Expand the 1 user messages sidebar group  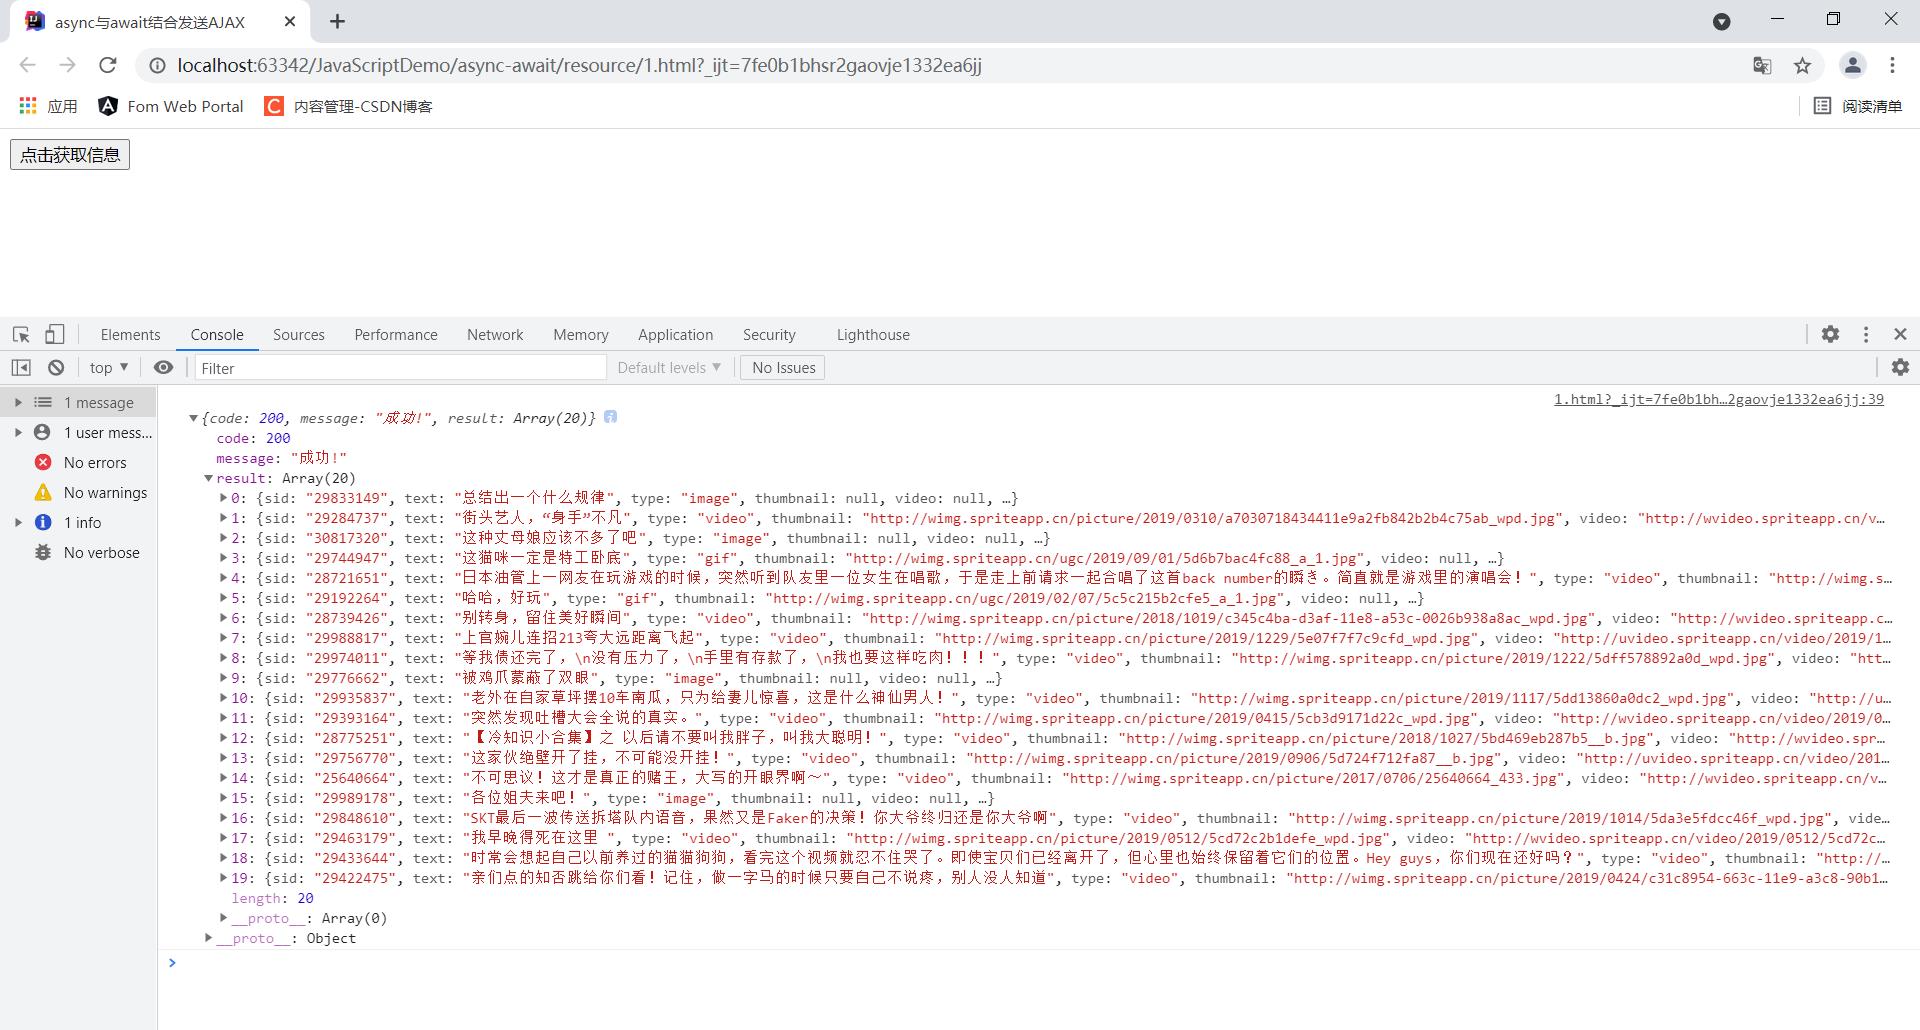pos(18,432)
